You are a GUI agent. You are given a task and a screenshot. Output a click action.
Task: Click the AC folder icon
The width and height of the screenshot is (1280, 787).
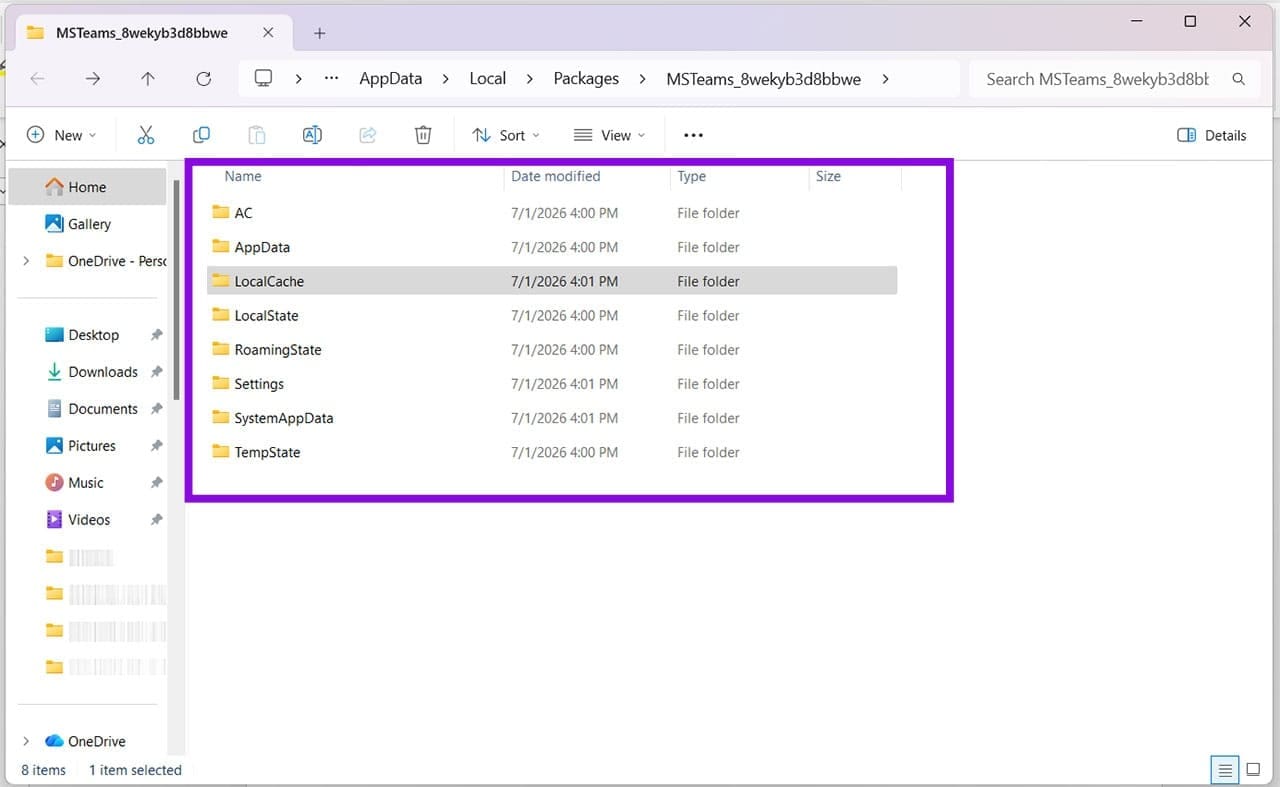(221, 212)
